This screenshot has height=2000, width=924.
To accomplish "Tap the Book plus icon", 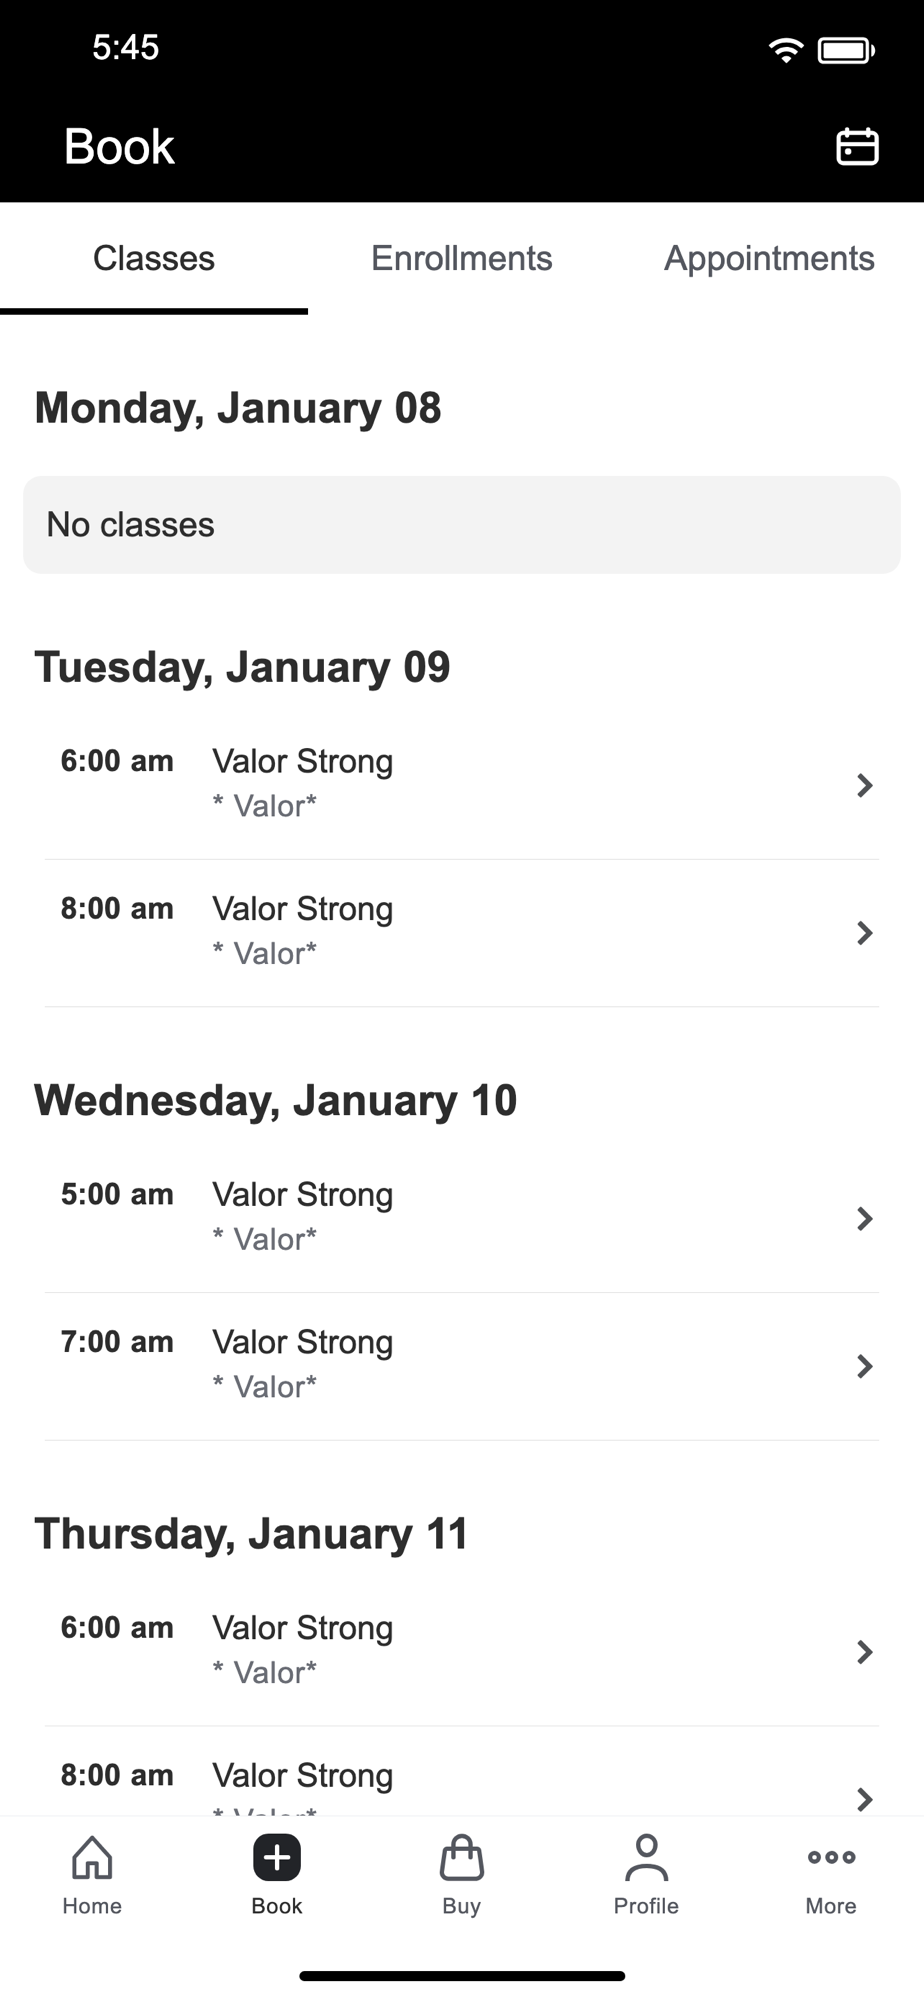I will (277, 1858).
